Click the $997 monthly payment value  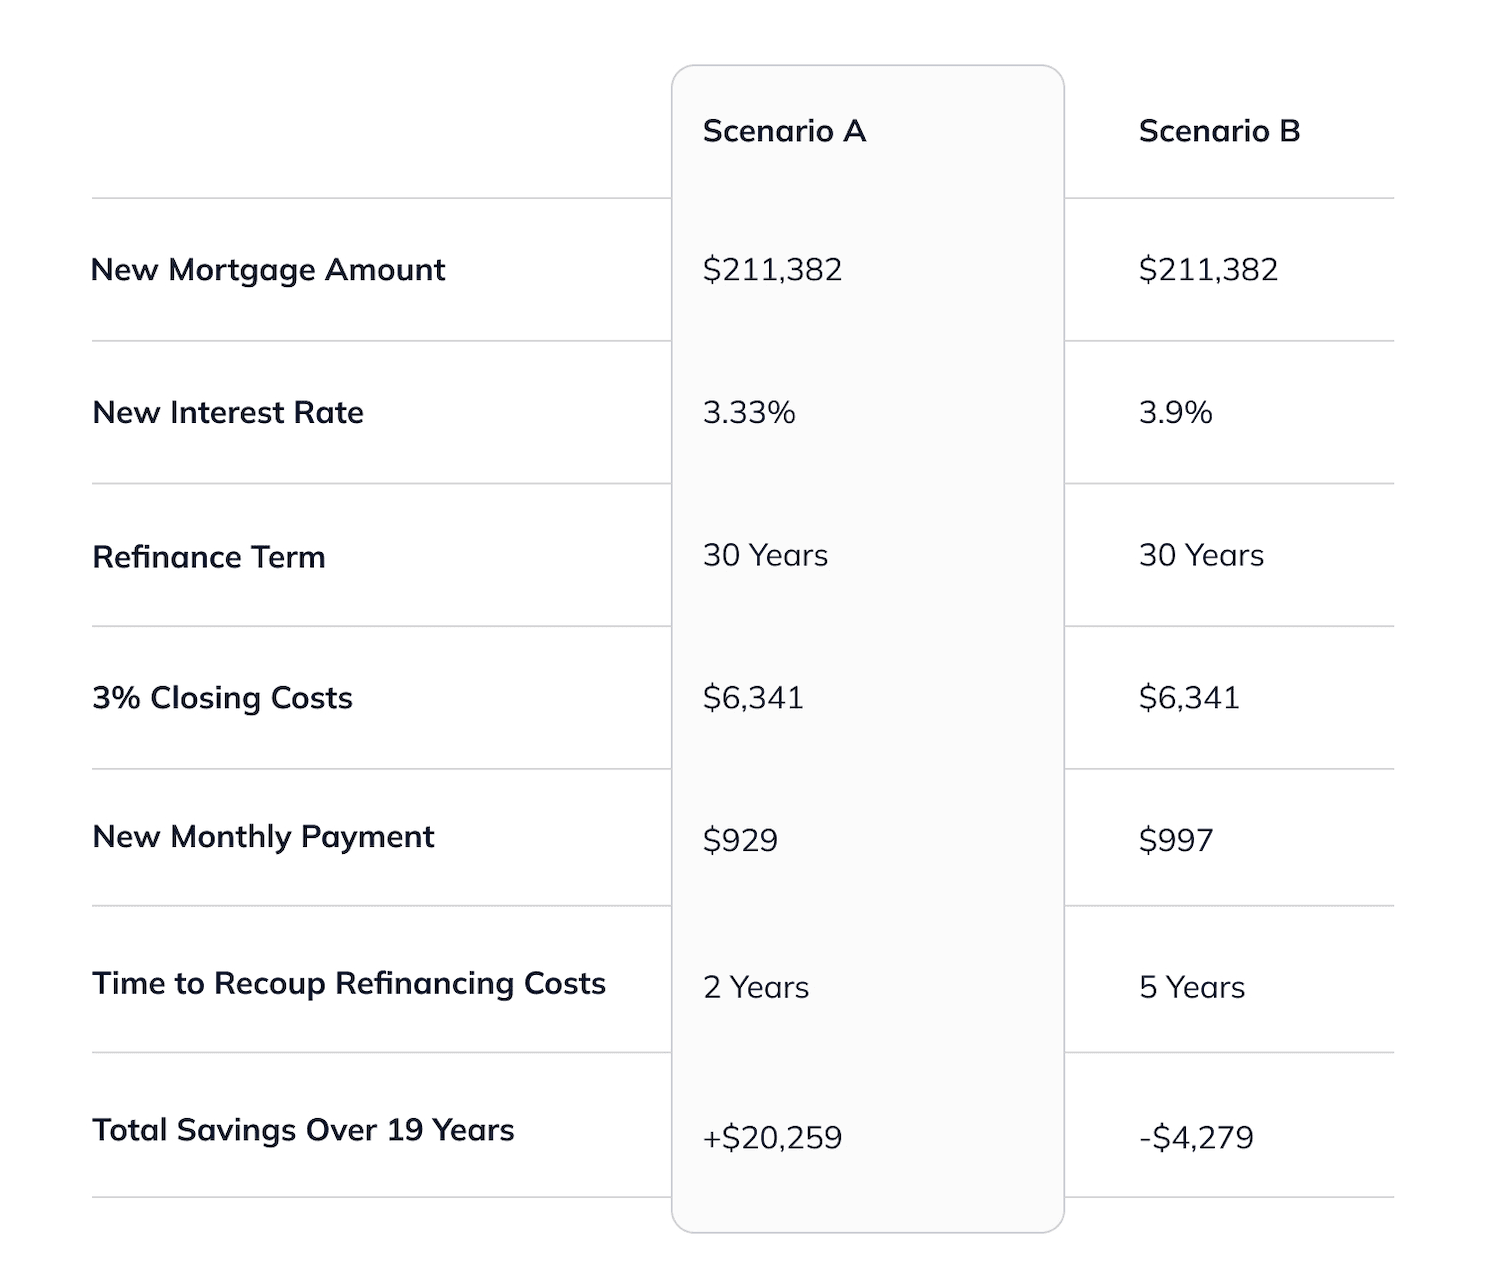coord(1176,840)
